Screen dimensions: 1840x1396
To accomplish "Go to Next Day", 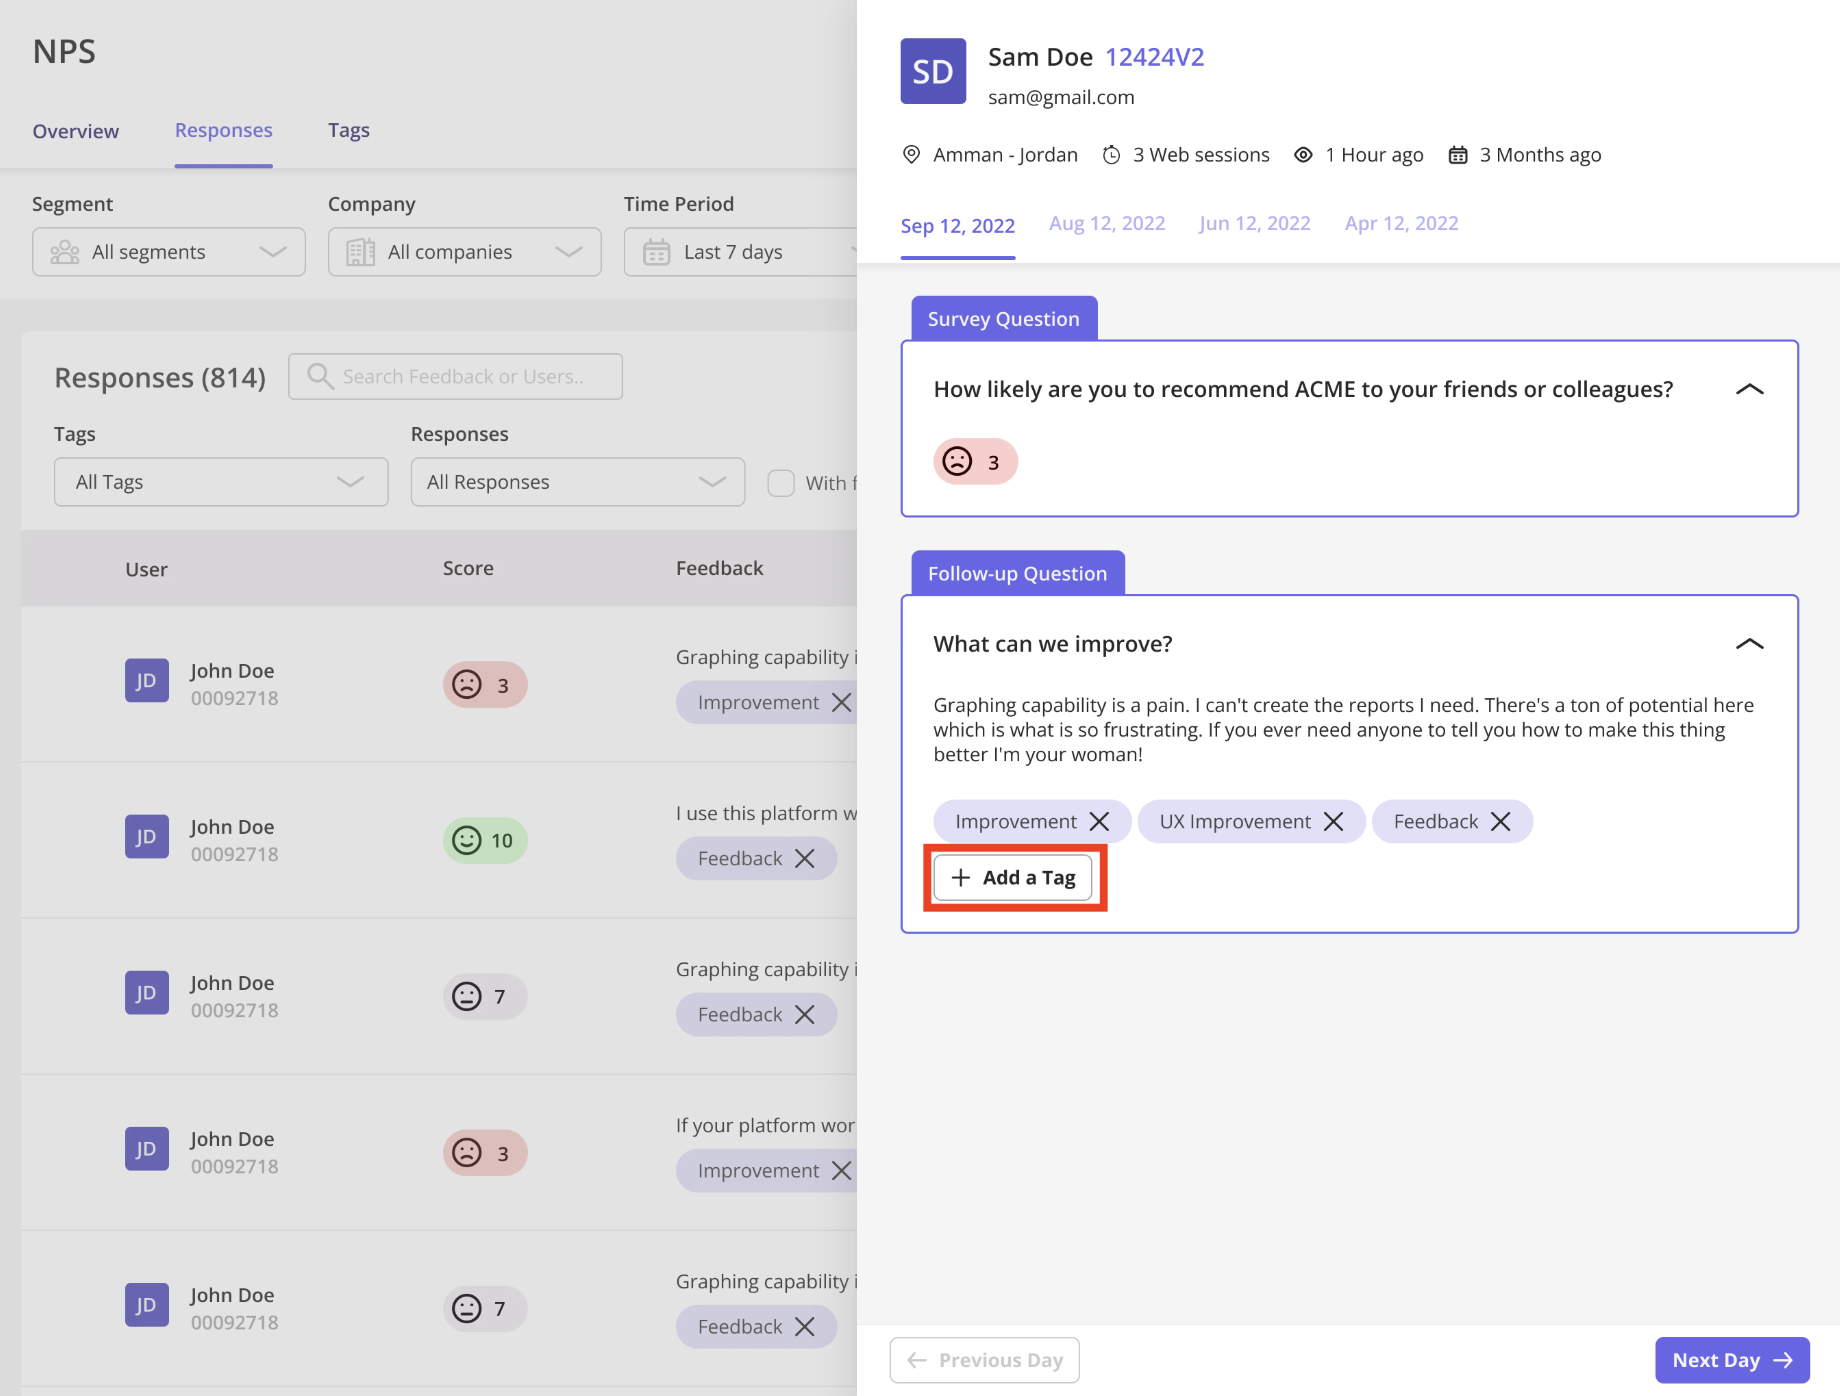I will coord(1732,1360).
